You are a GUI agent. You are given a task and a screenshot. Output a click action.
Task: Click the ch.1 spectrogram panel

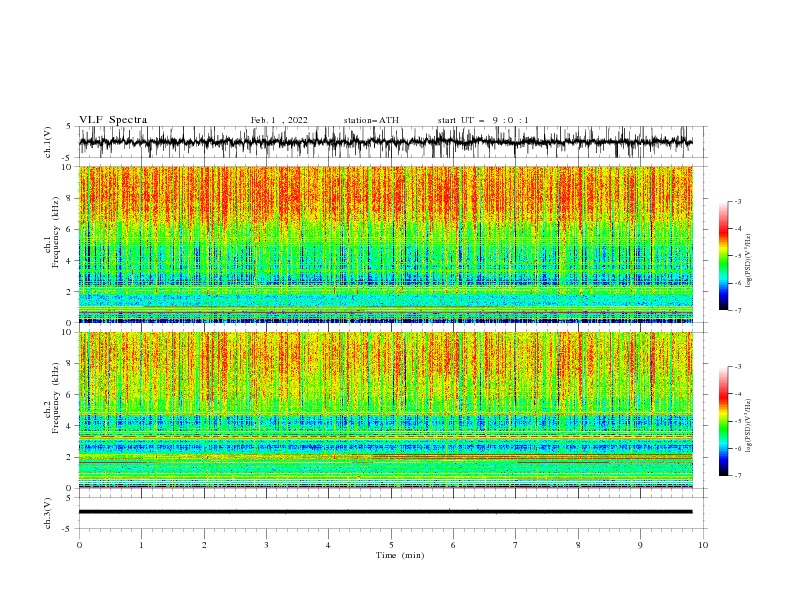point(385,244)
